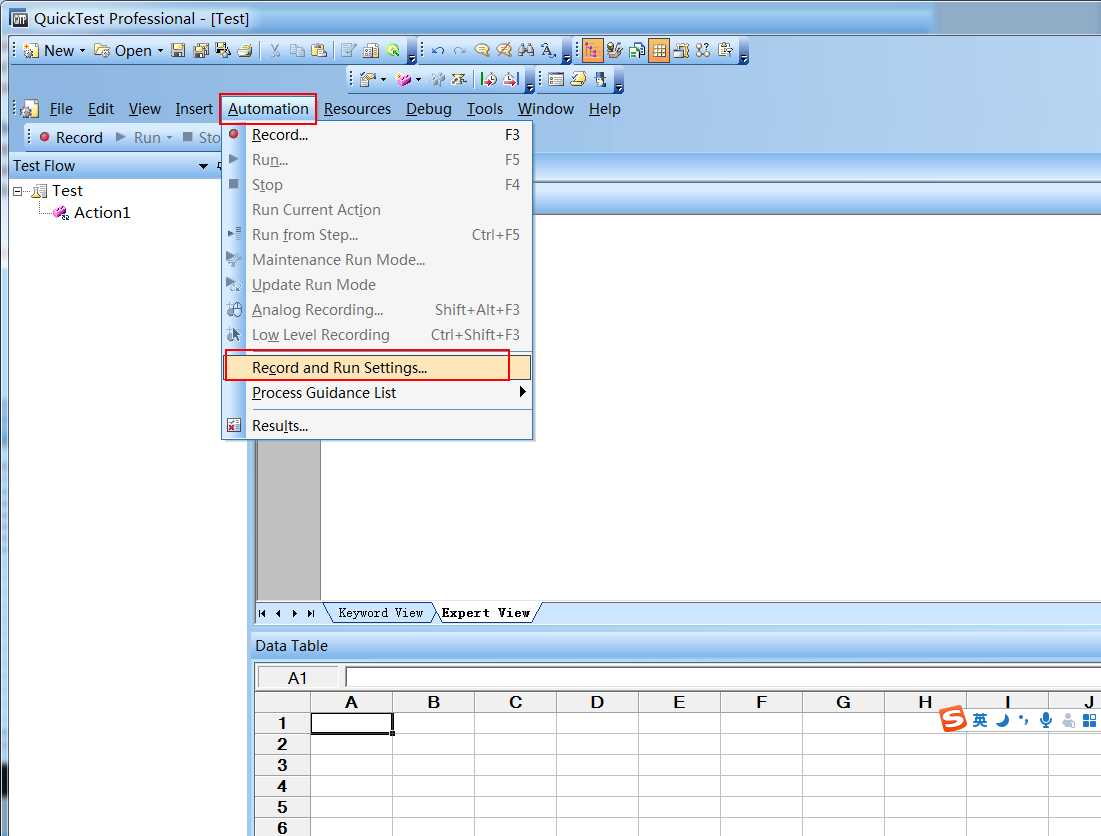
Task: Select the Test root tree item
Action: pyautogui.click(x=67, y=191)
